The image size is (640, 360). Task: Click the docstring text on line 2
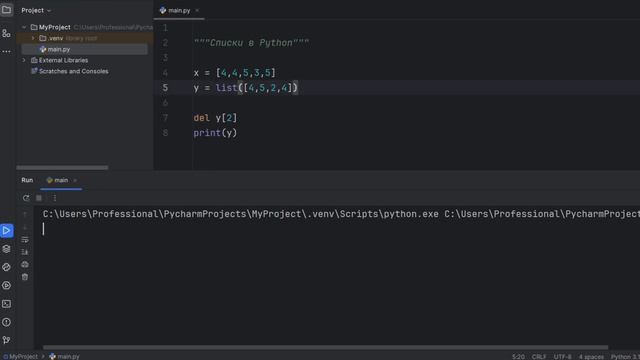(251, 43)
